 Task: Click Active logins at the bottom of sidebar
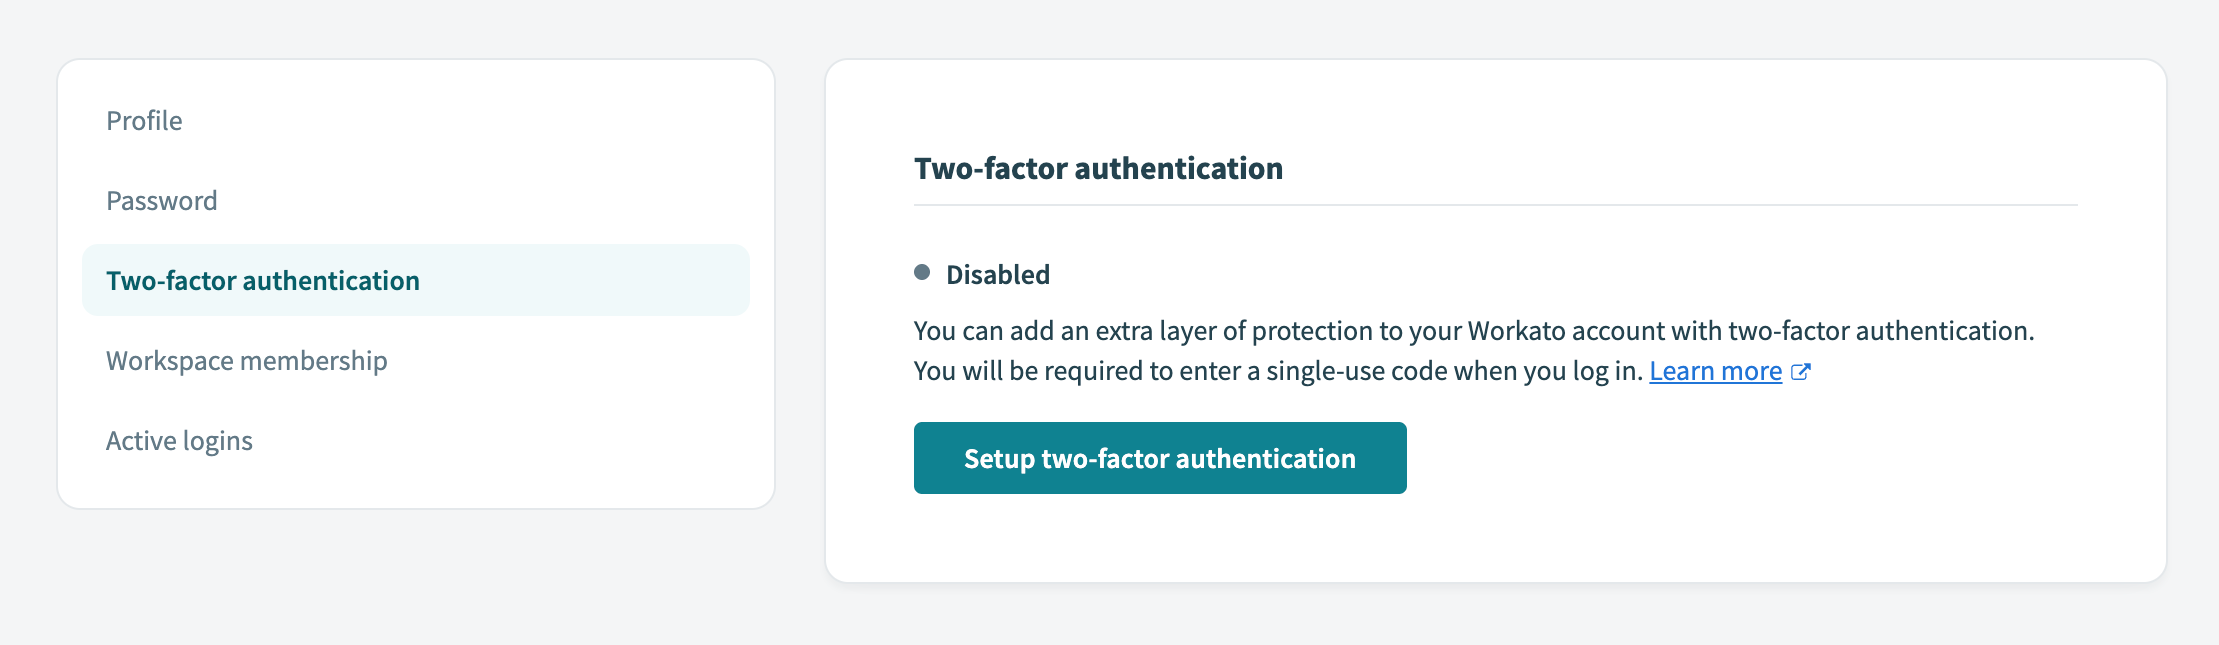[x=179, y=440]
